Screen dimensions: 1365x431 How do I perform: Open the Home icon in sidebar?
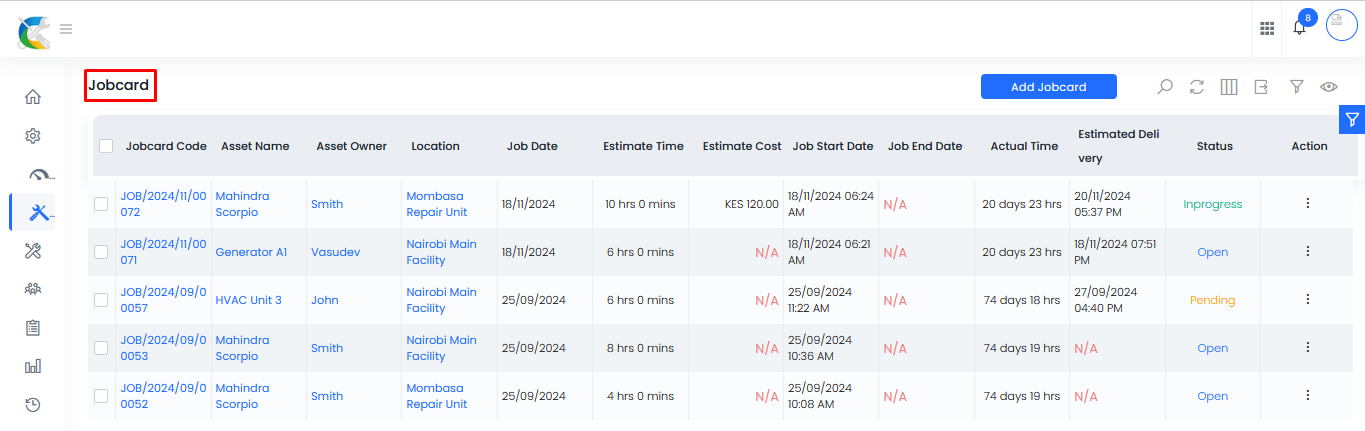tap(33, 97)
